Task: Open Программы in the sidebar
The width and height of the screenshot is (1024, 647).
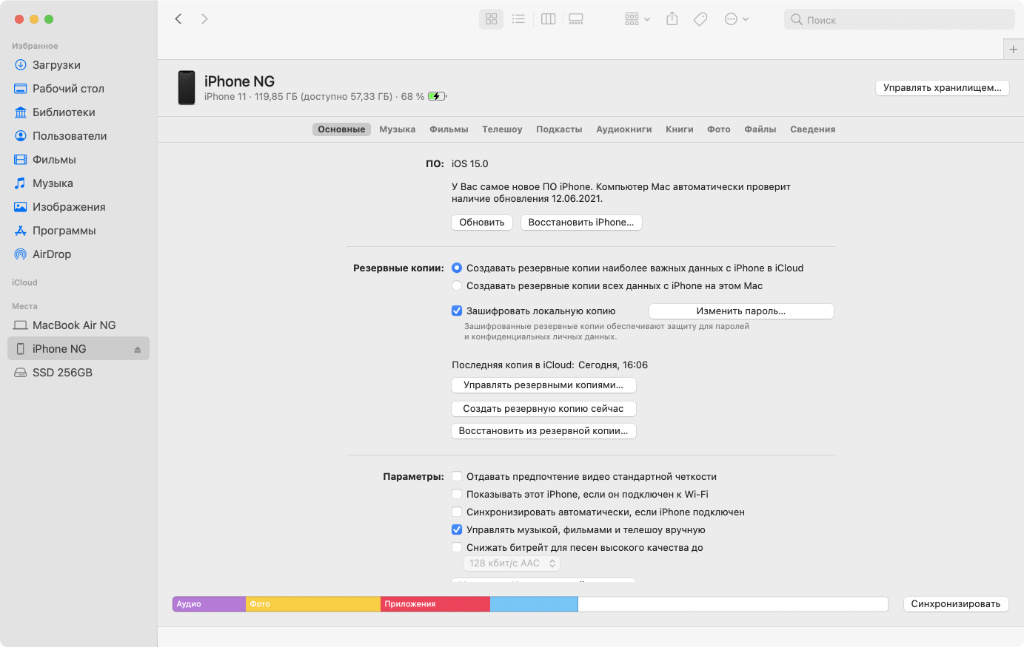Action: (64, 230)
